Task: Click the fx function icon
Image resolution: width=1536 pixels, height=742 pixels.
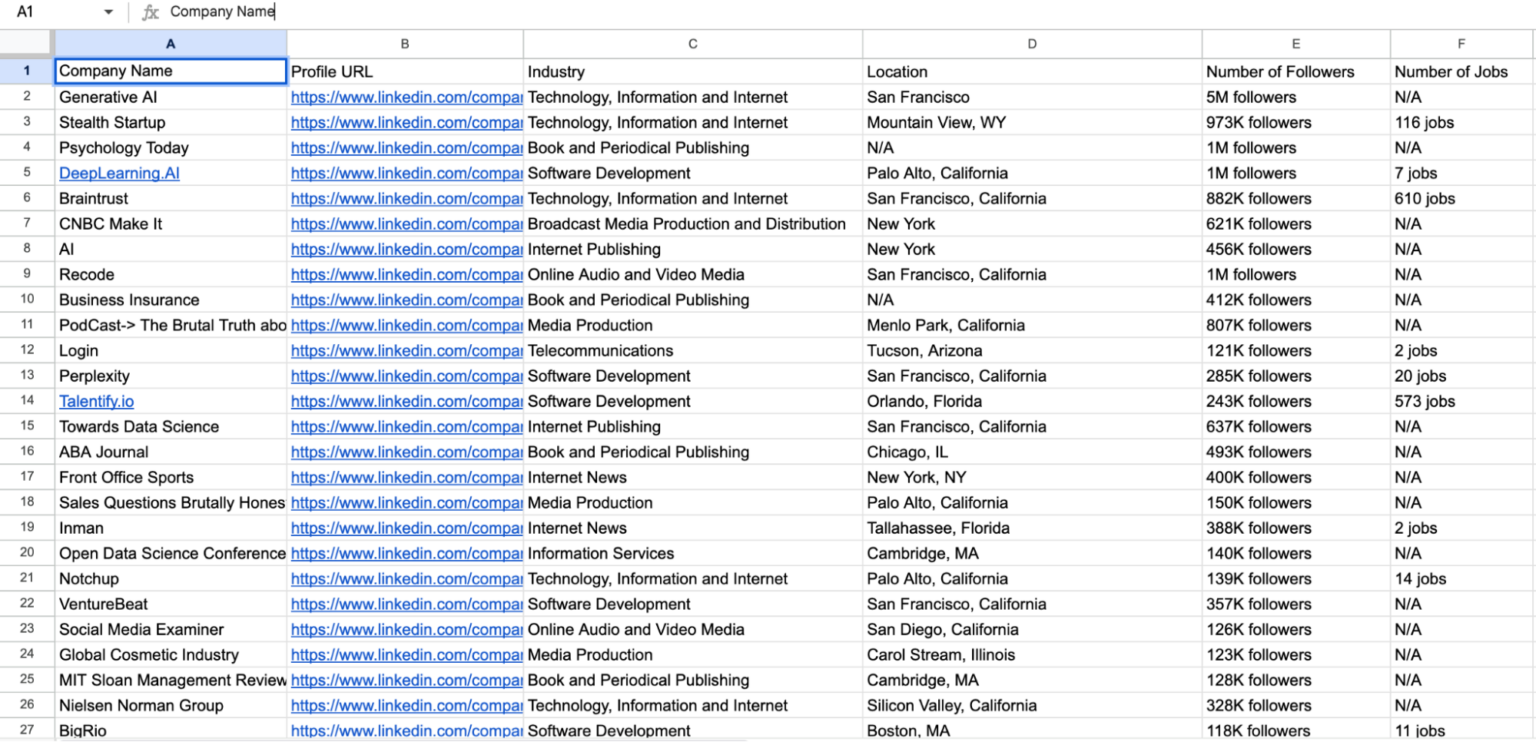Action: (150, 12)
